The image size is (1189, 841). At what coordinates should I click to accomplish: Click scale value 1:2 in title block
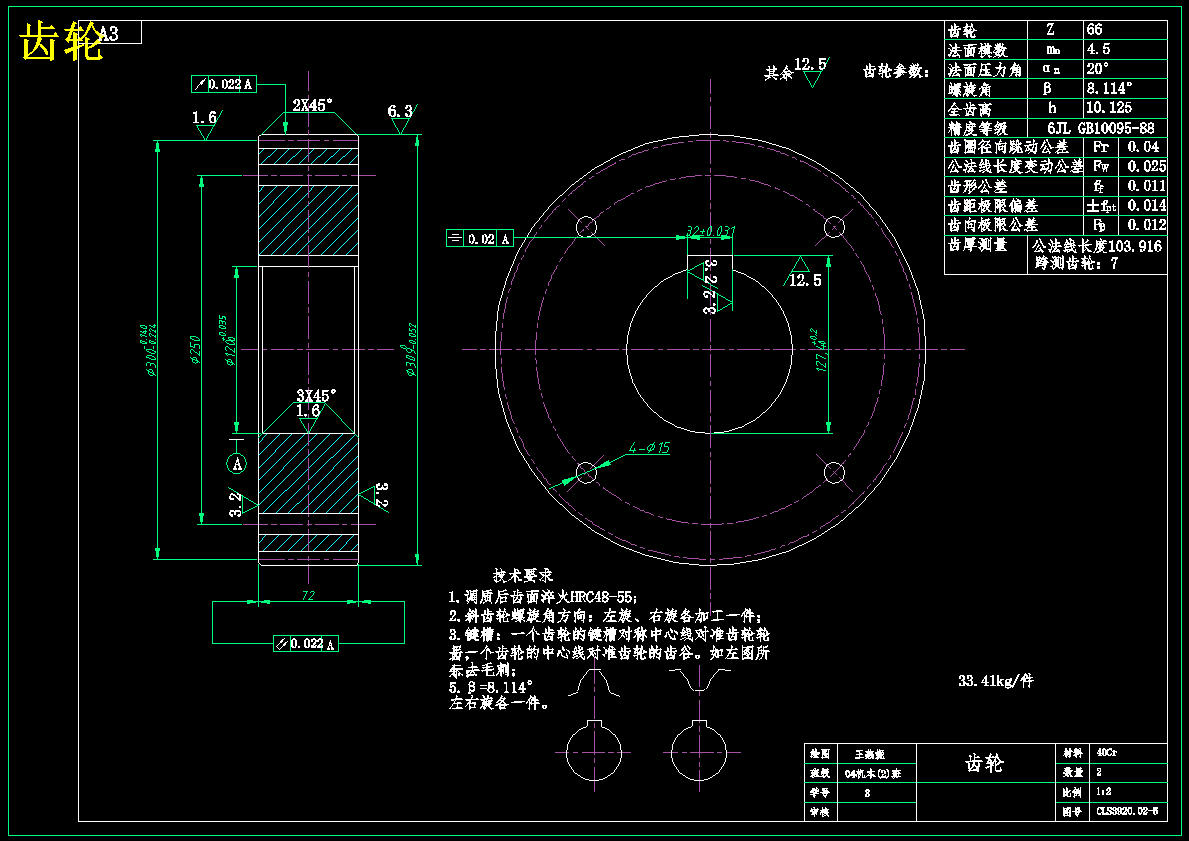coord(1103,792)
